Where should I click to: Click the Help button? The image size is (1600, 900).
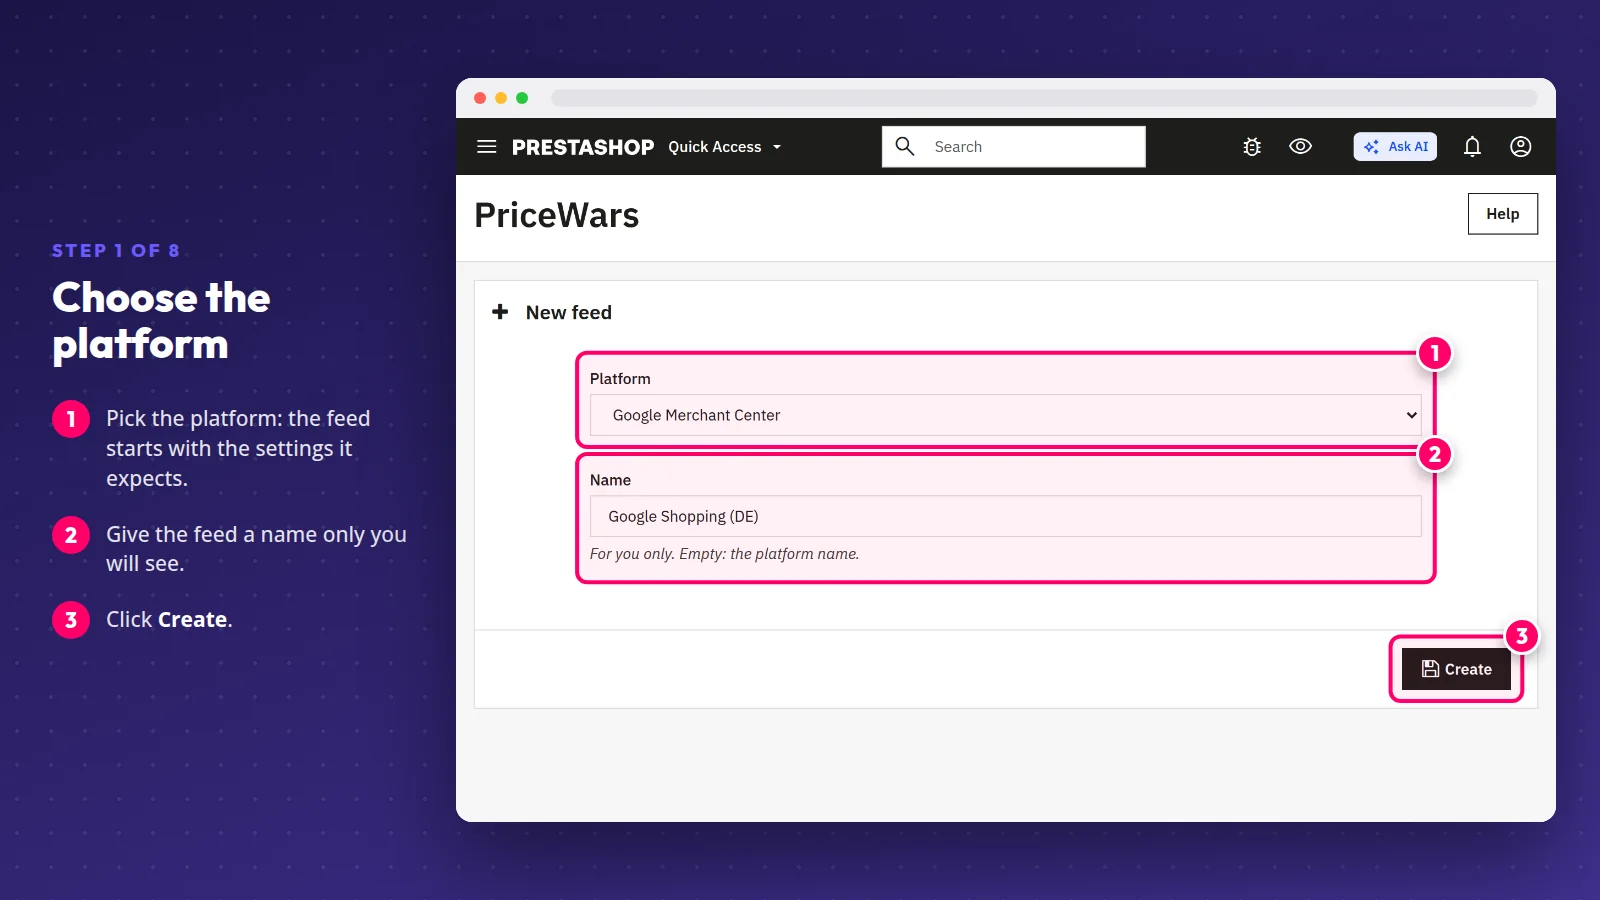pos(1502,214)
